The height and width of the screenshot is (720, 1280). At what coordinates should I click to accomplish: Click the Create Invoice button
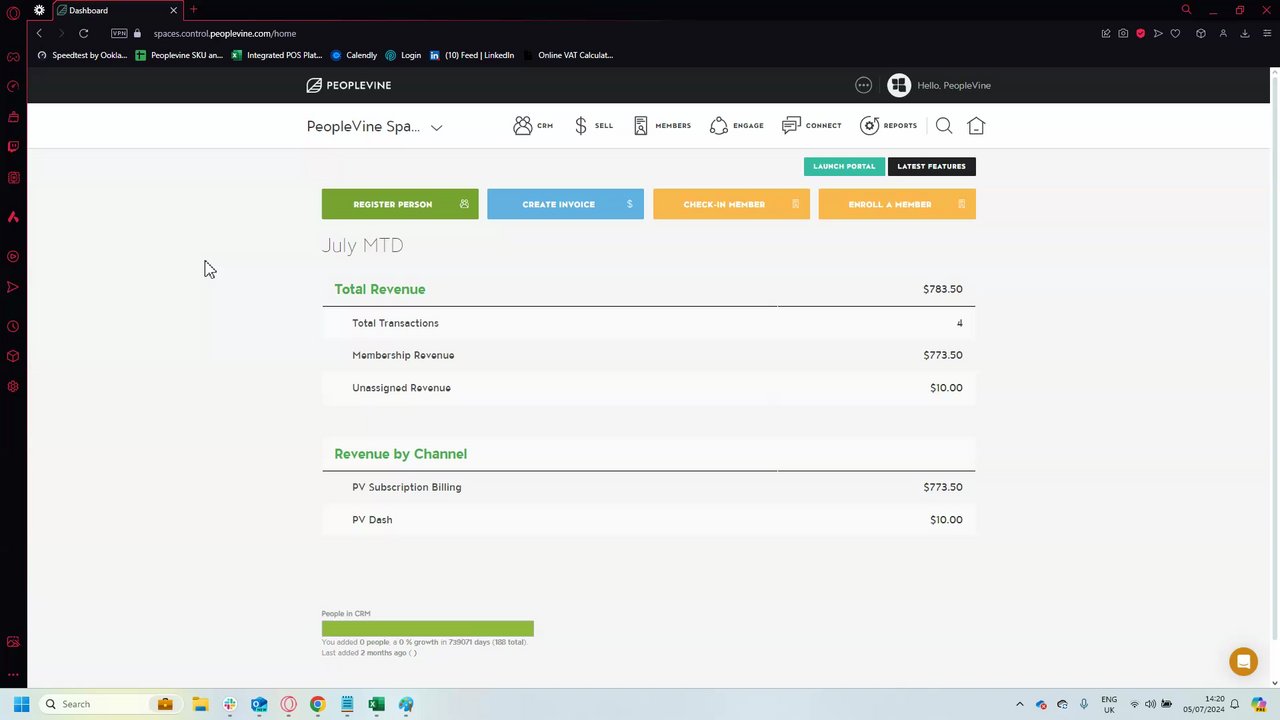coord(565,204)
